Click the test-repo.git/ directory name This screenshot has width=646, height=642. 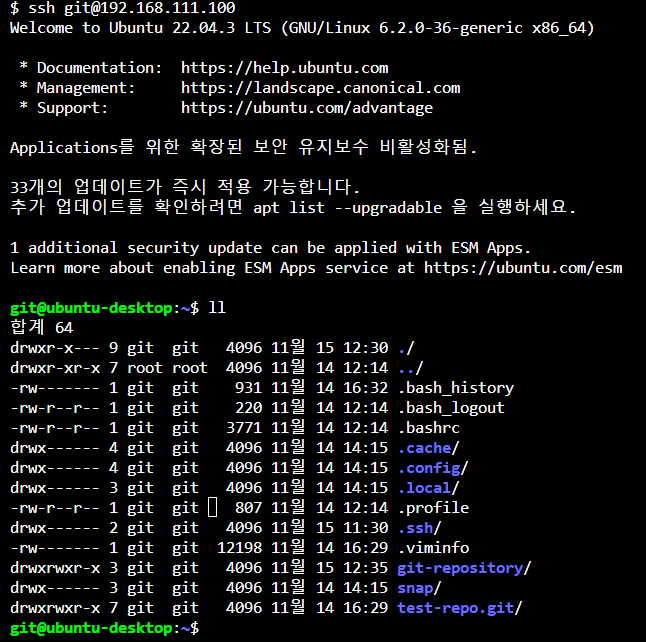460,608
